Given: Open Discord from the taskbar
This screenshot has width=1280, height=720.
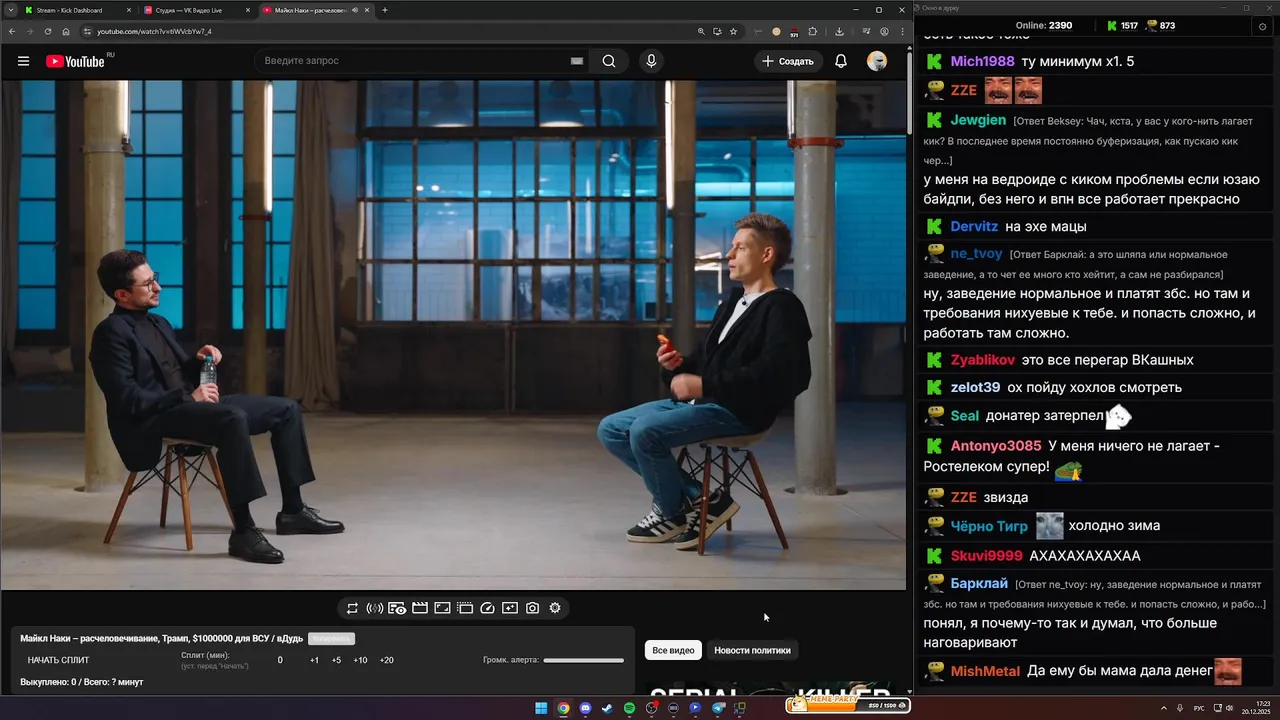Looking at the screenshot, I should [x=585, y=708].
